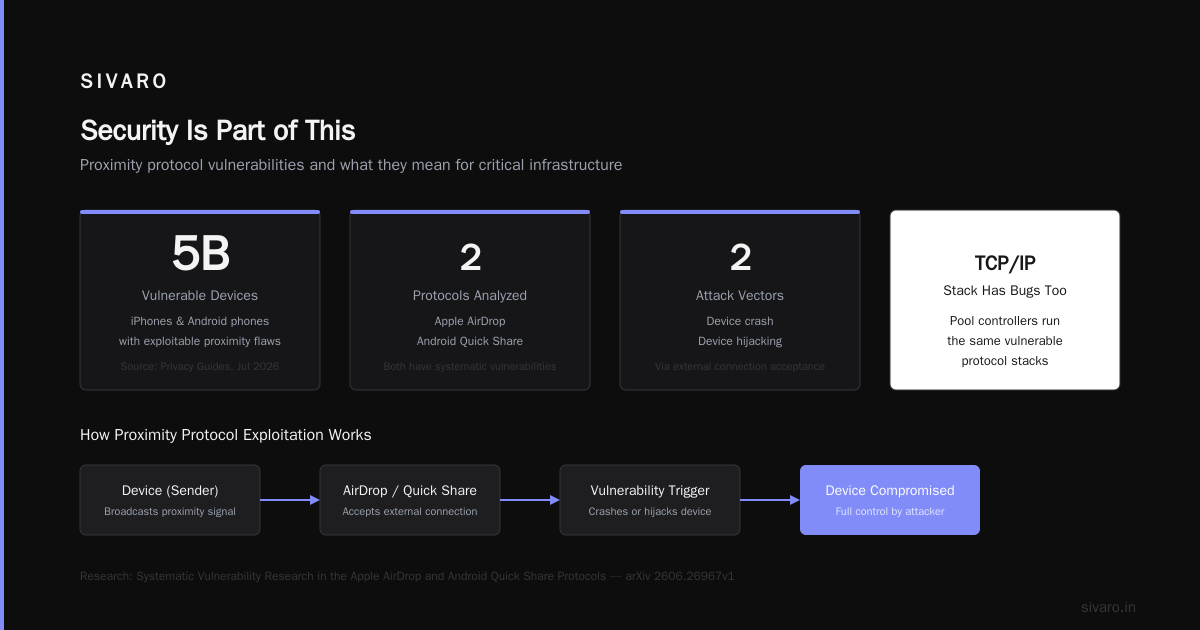Click the 'Vulnerability Trigger' flow box
The height and width of the screenshot is (630, 1200).
650,500
